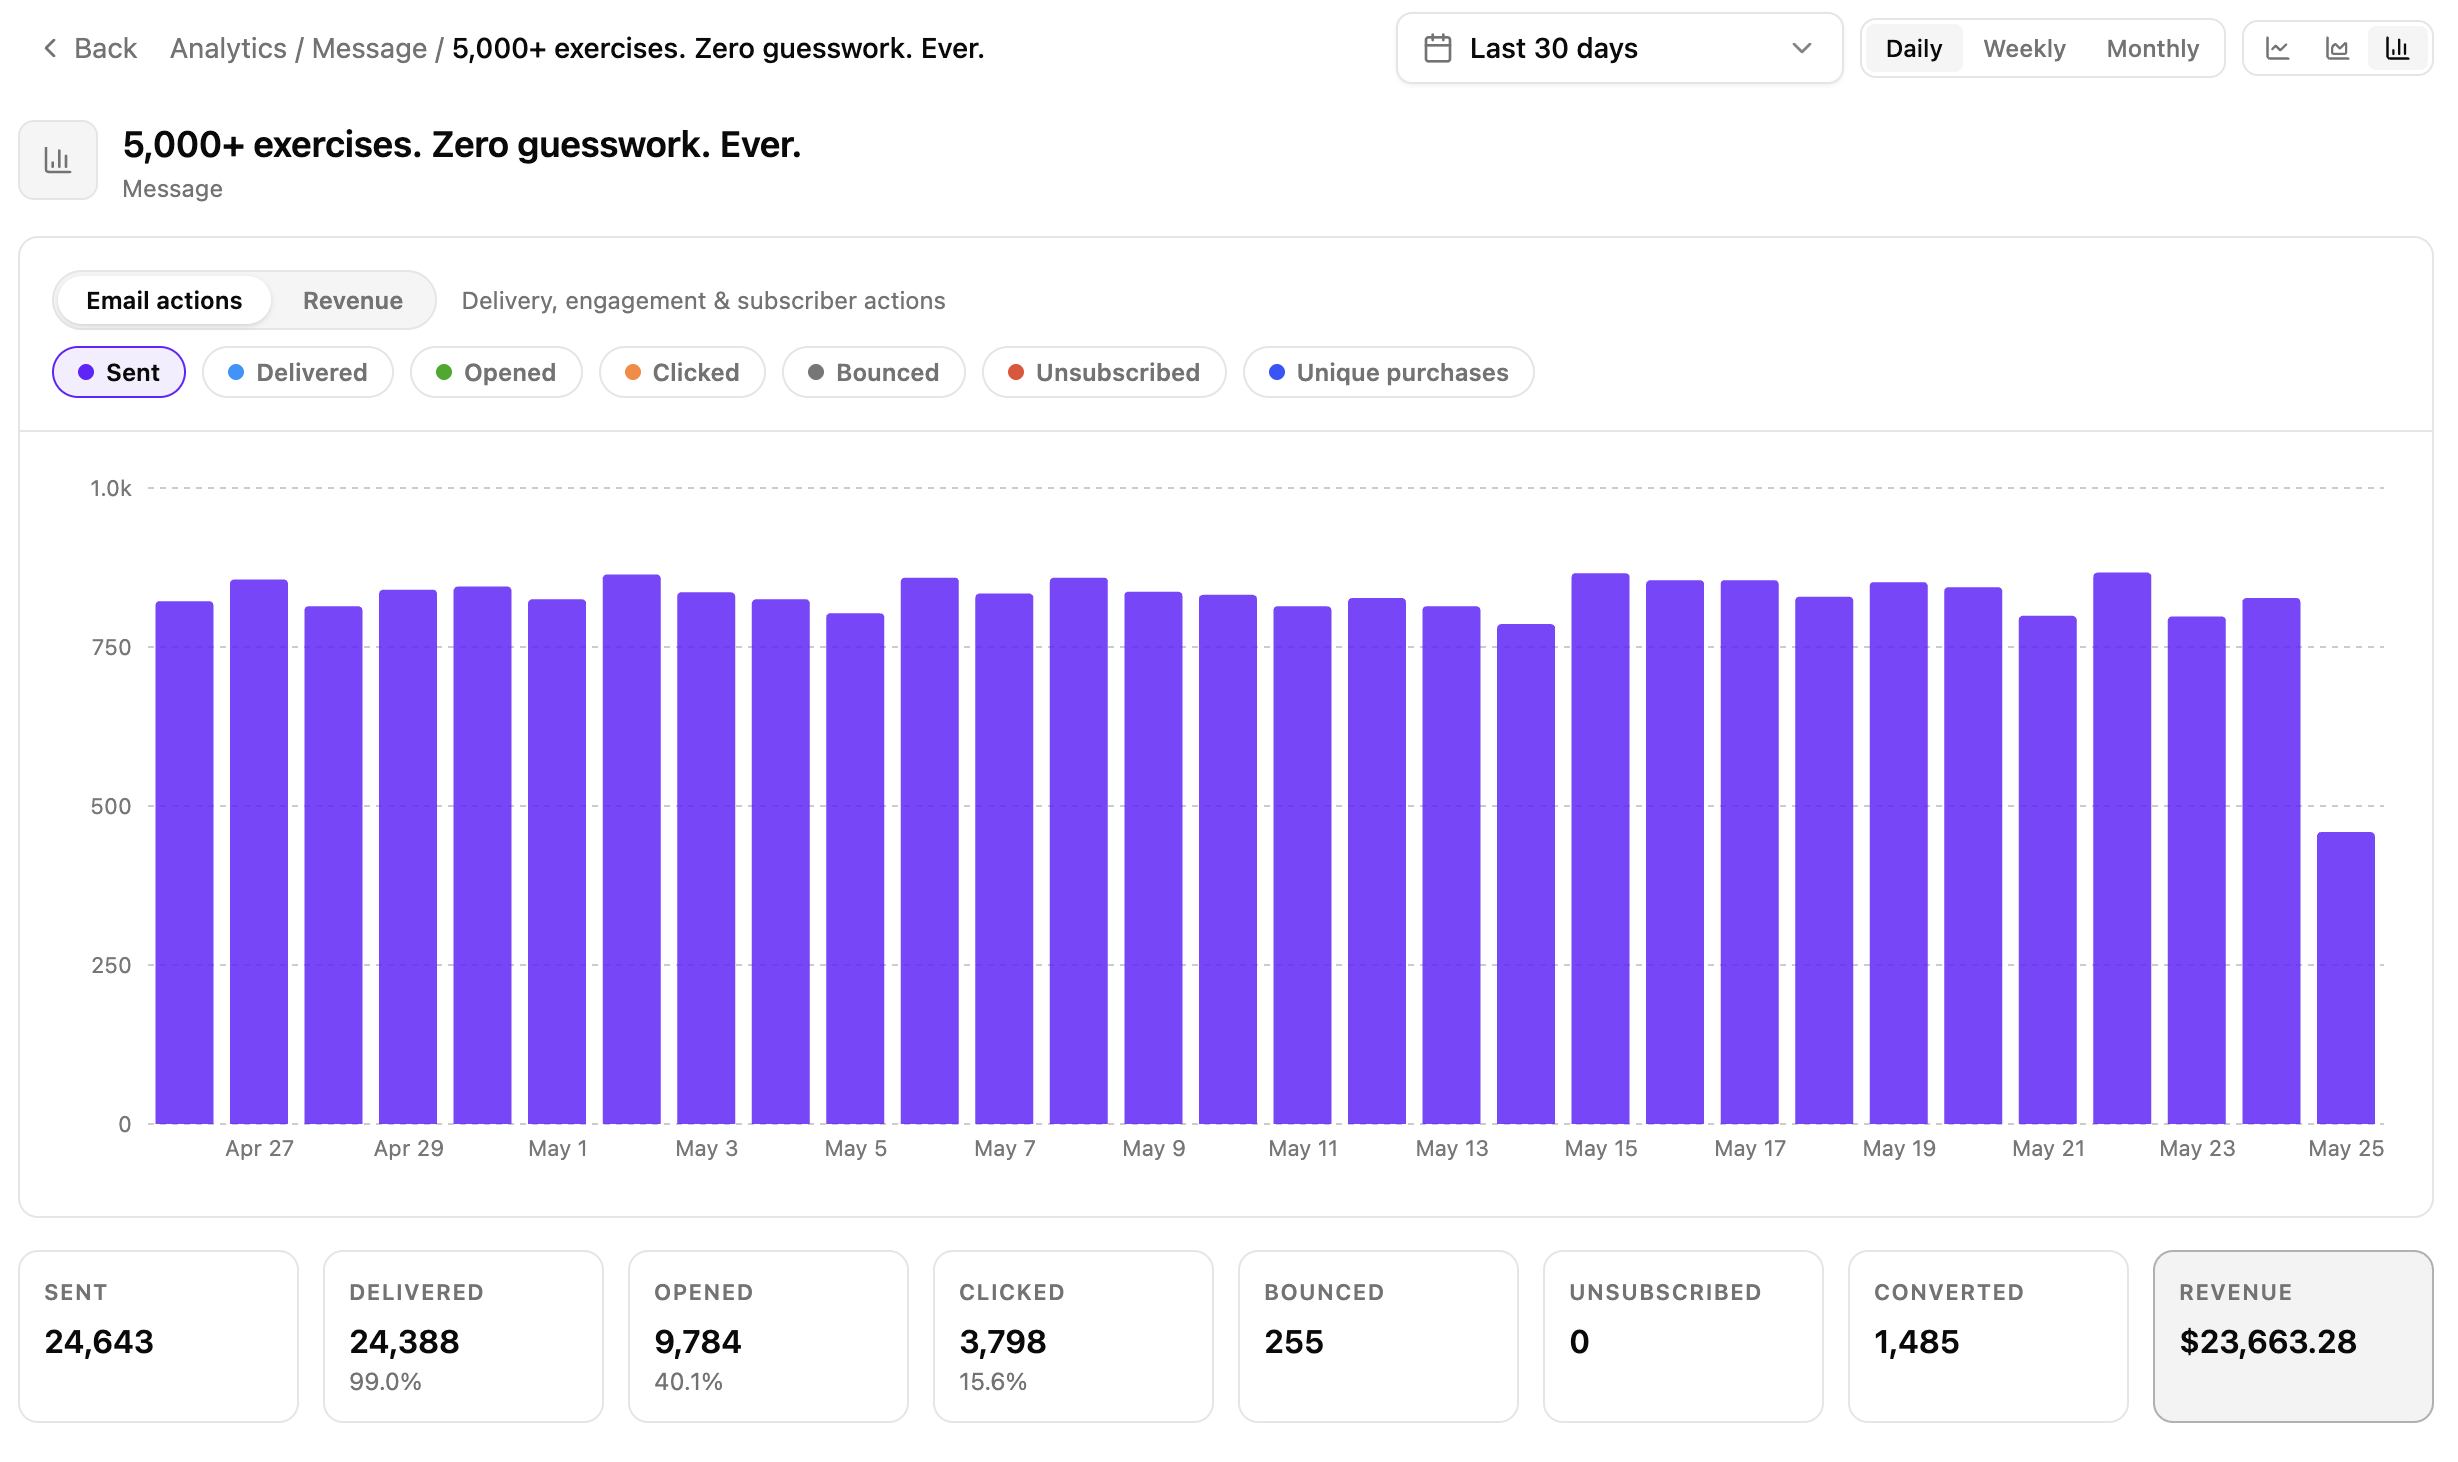Select the bar chart view icon
2458x1462 pixels.
[2397, 48]
